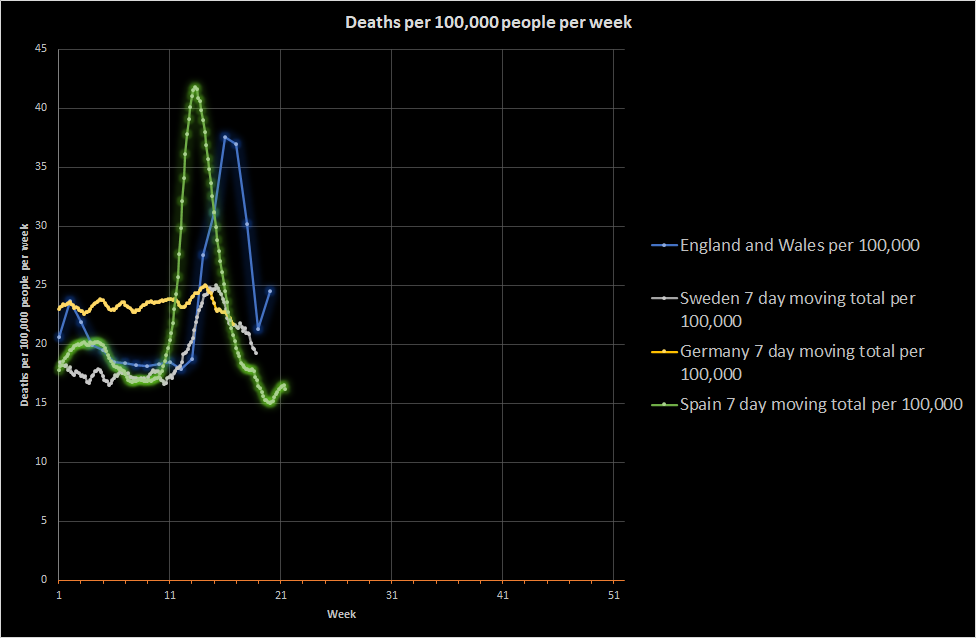
Task: Click the y-axis label 5
Action: point(44,520)
